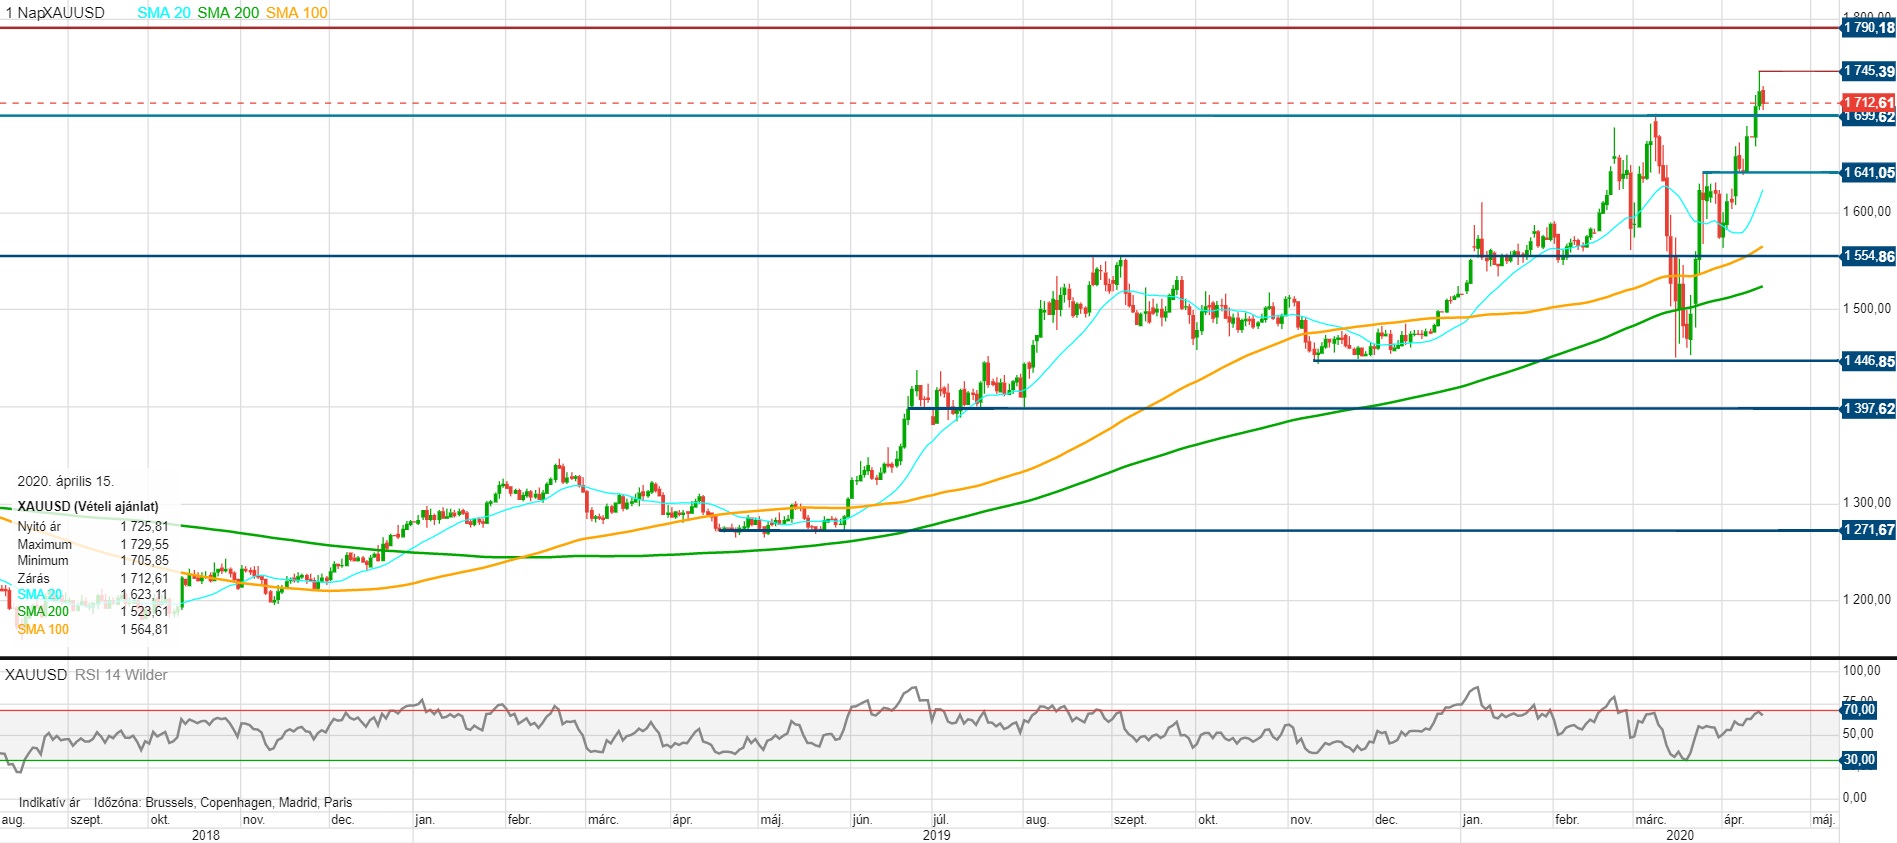Click the Zárás value 1 712,61
This screenshot has width=1897, height=843.
[x=145, y=578]
